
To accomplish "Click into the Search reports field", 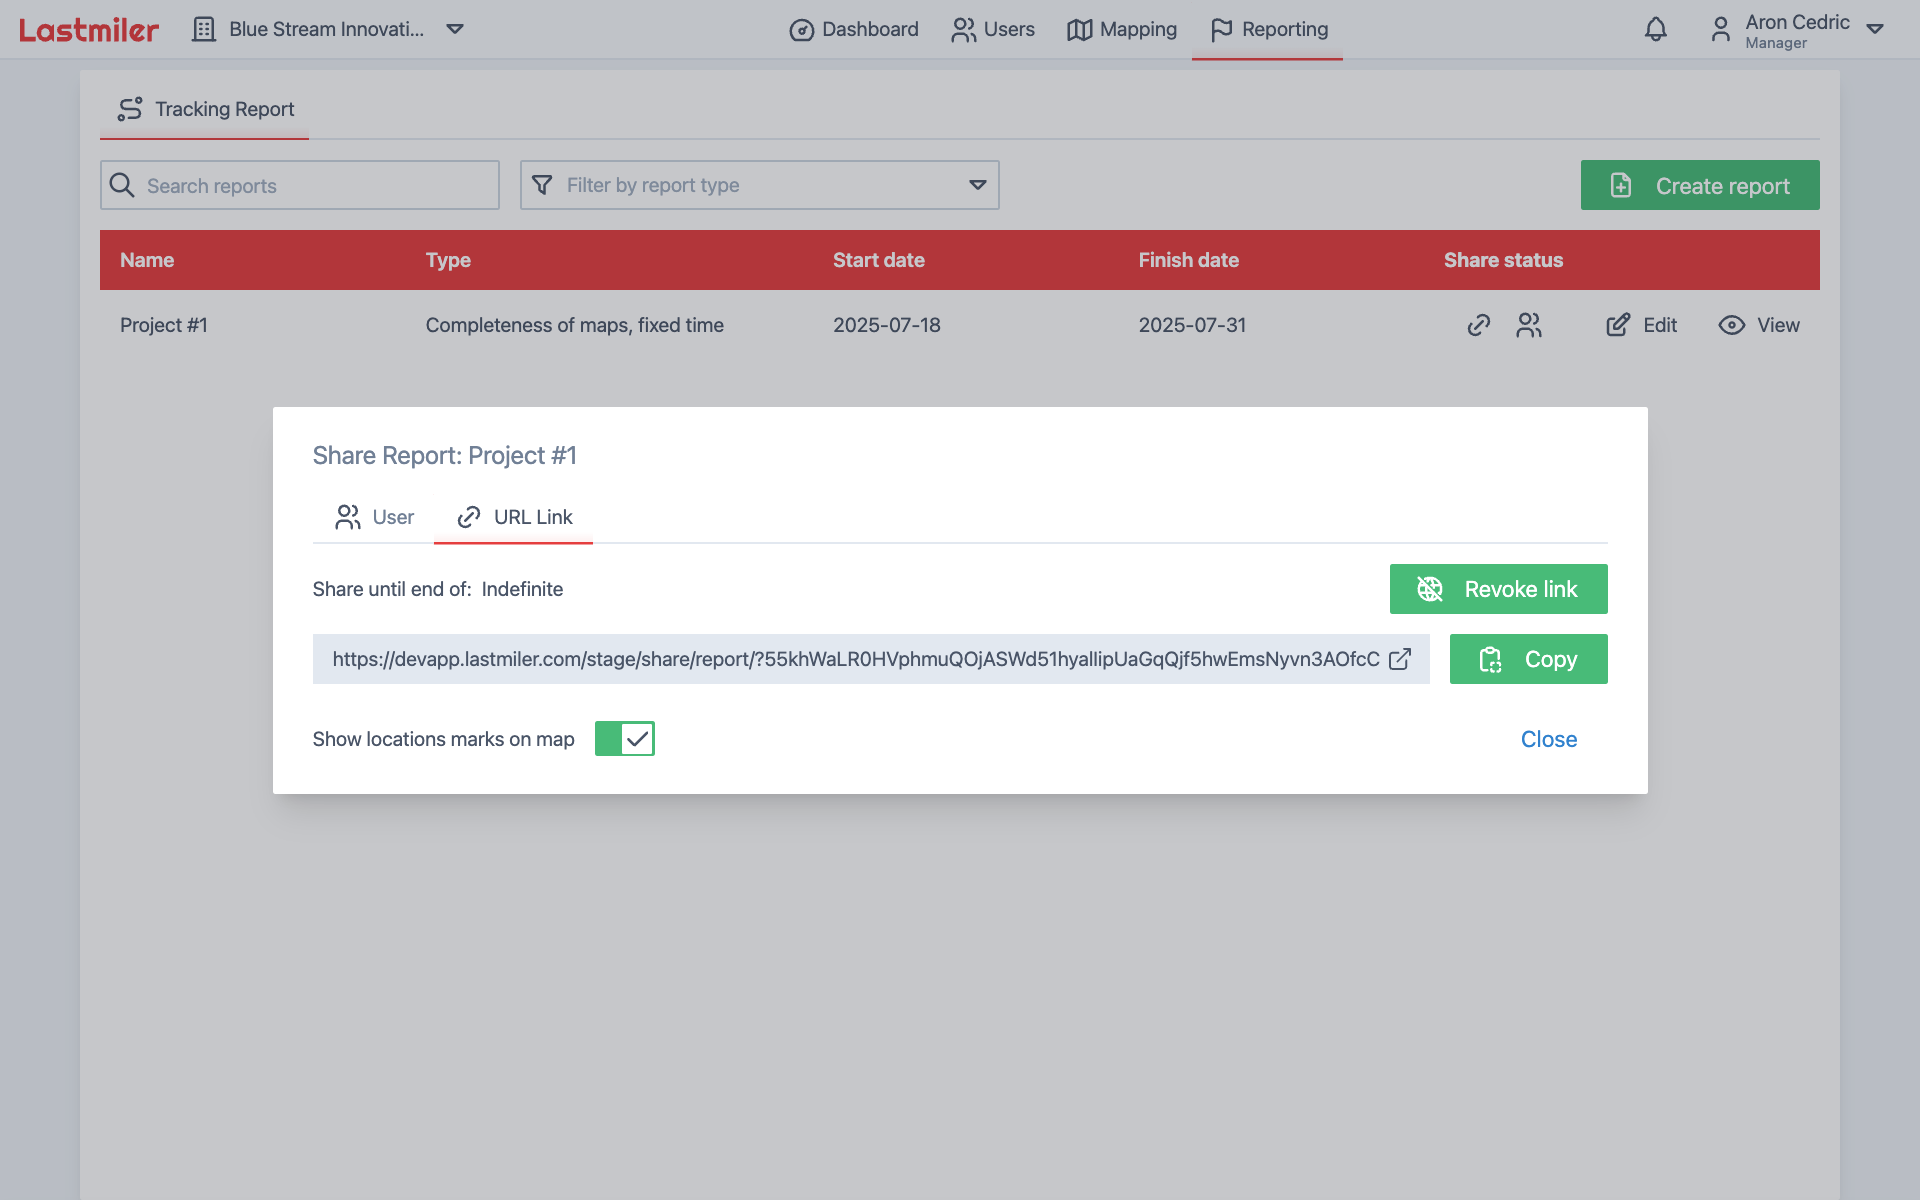I will click(x=300, y=185).
